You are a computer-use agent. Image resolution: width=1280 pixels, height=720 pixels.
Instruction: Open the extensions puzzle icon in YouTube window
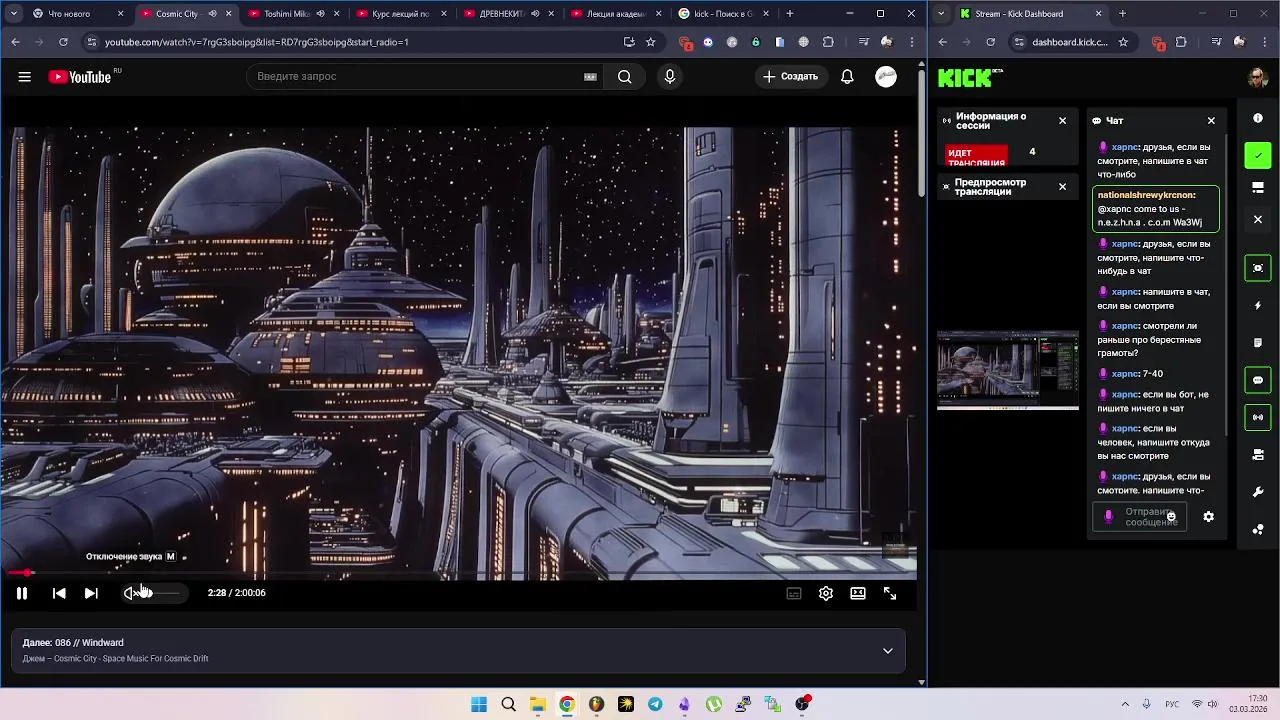click(828, 42)
